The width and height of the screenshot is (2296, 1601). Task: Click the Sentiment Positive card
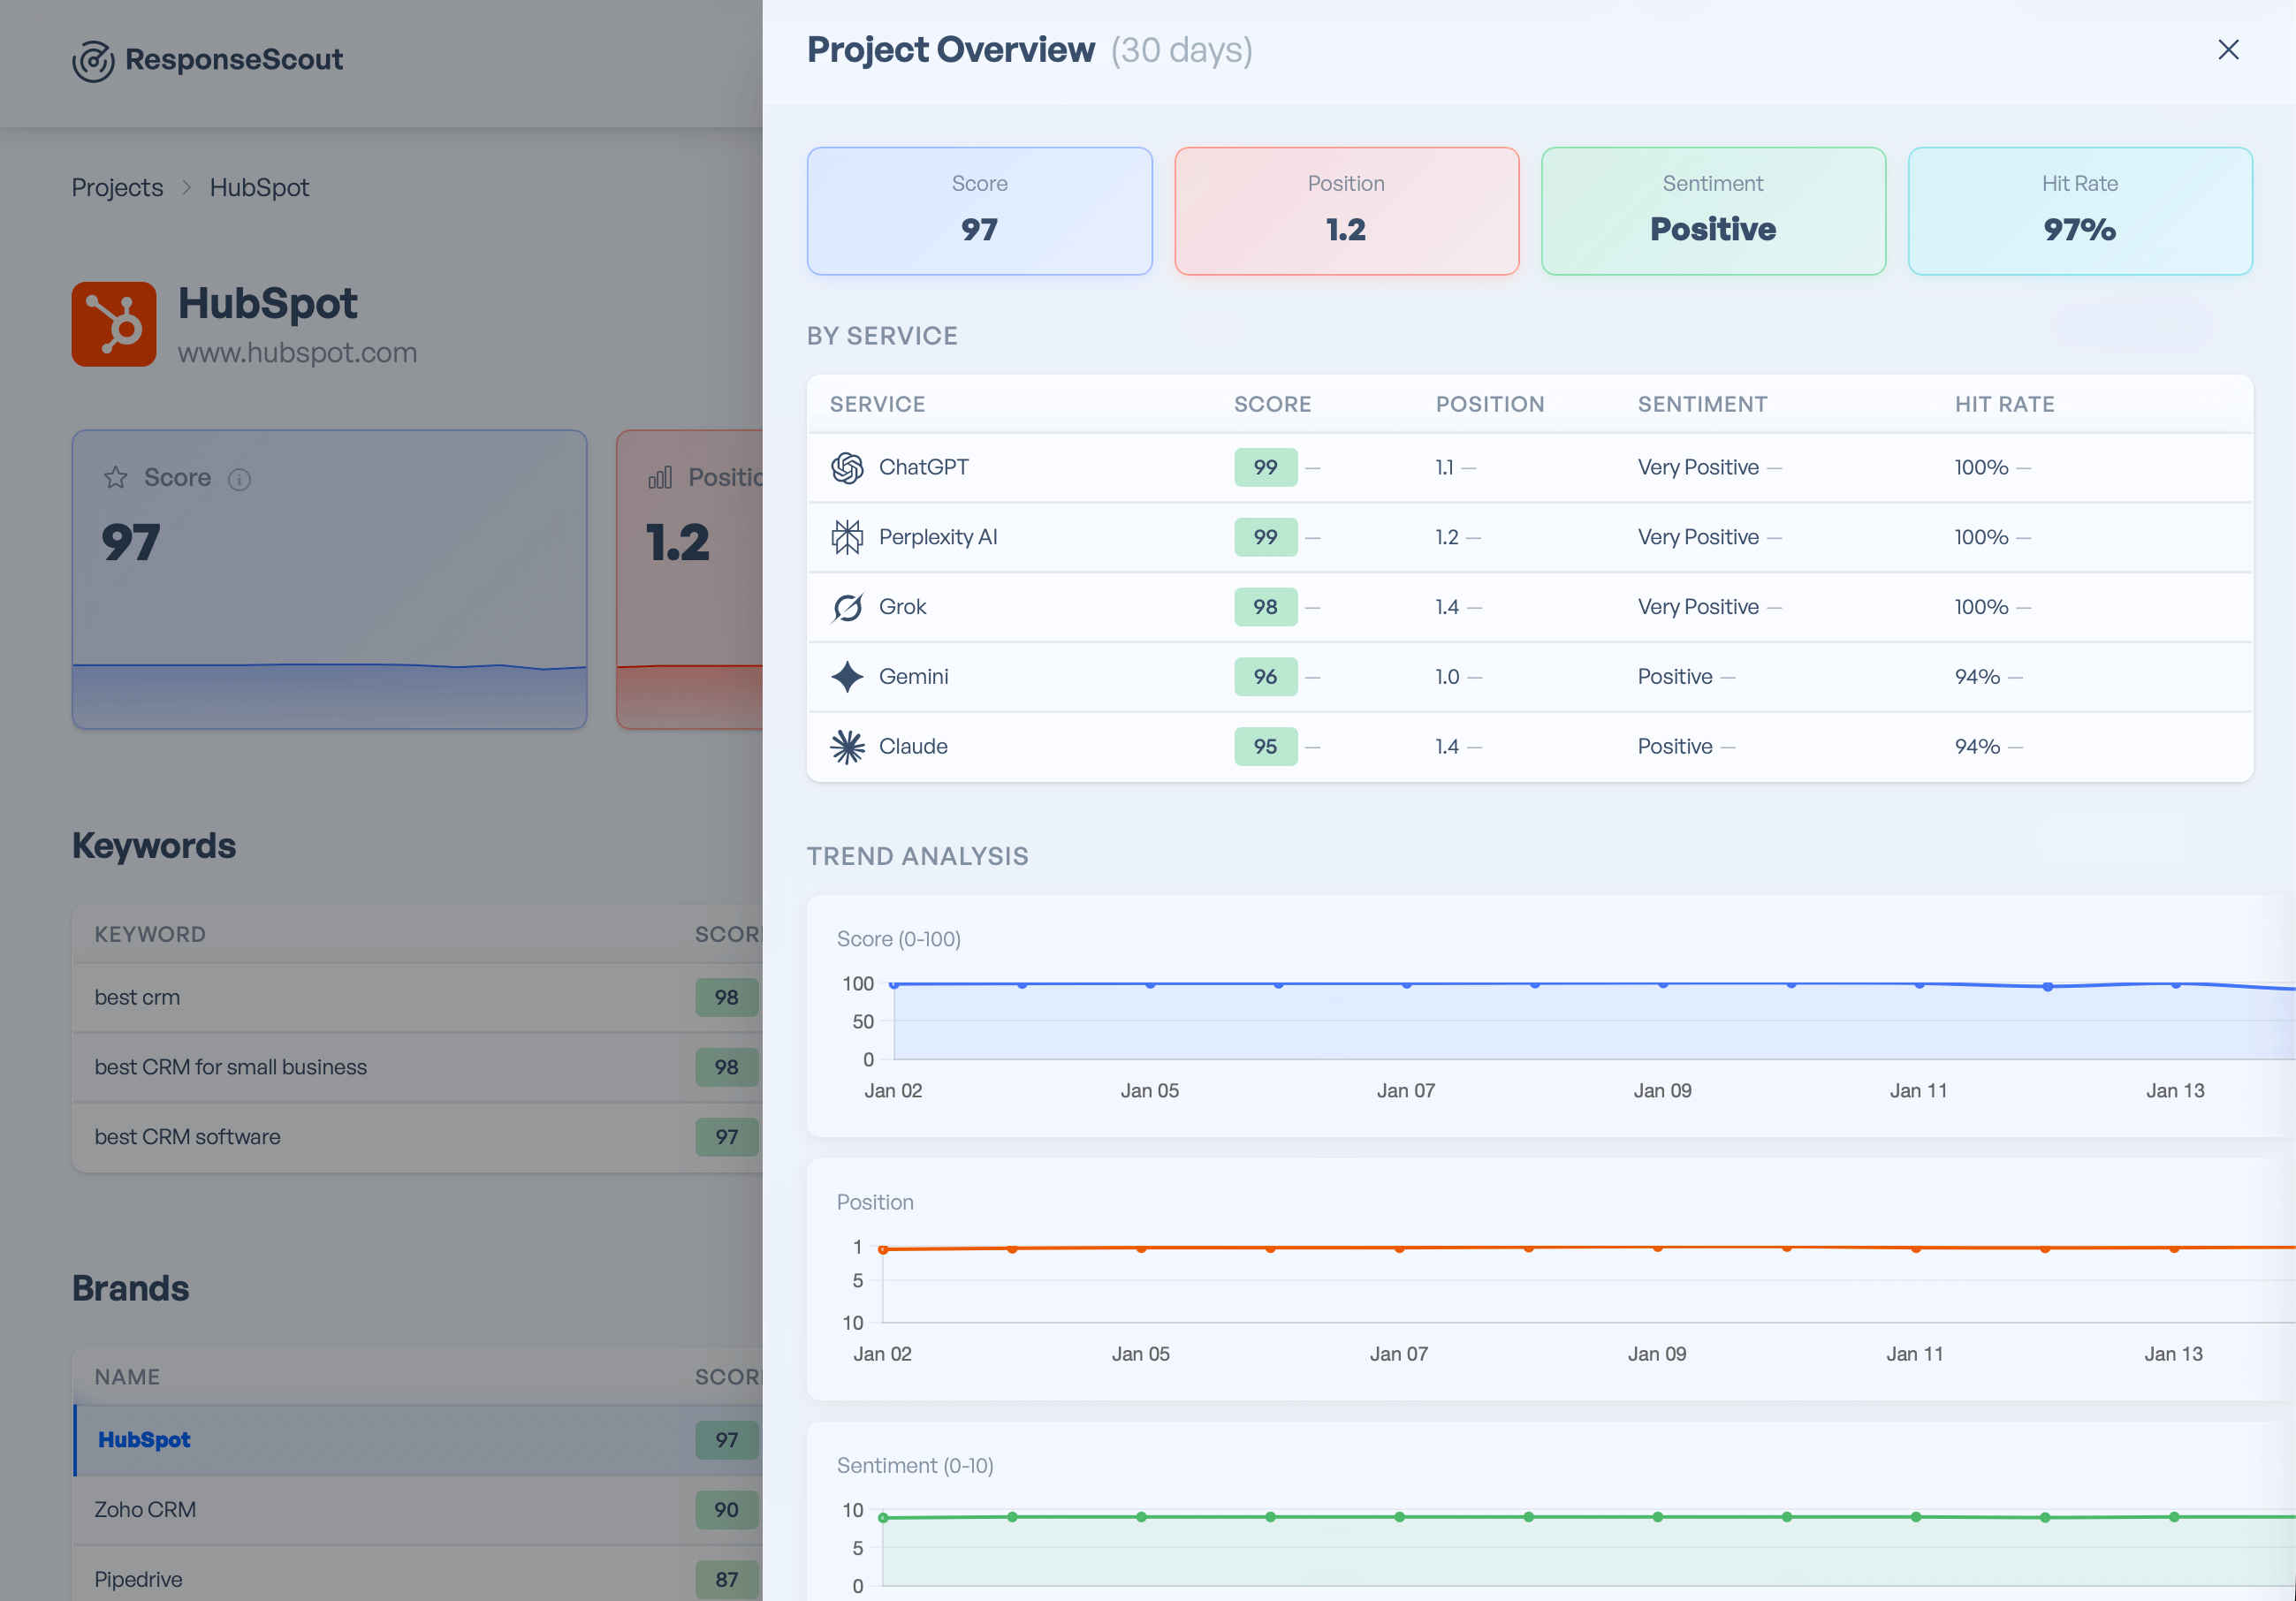coord(1712,211)
